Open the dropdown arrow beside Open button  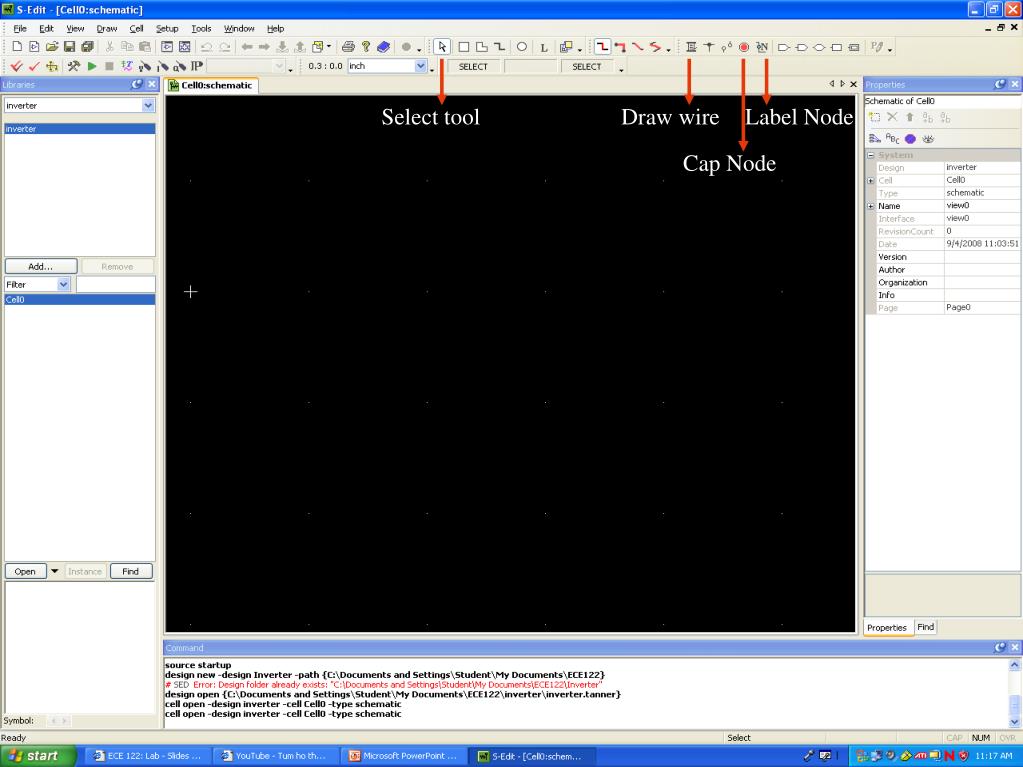point(55,571)
